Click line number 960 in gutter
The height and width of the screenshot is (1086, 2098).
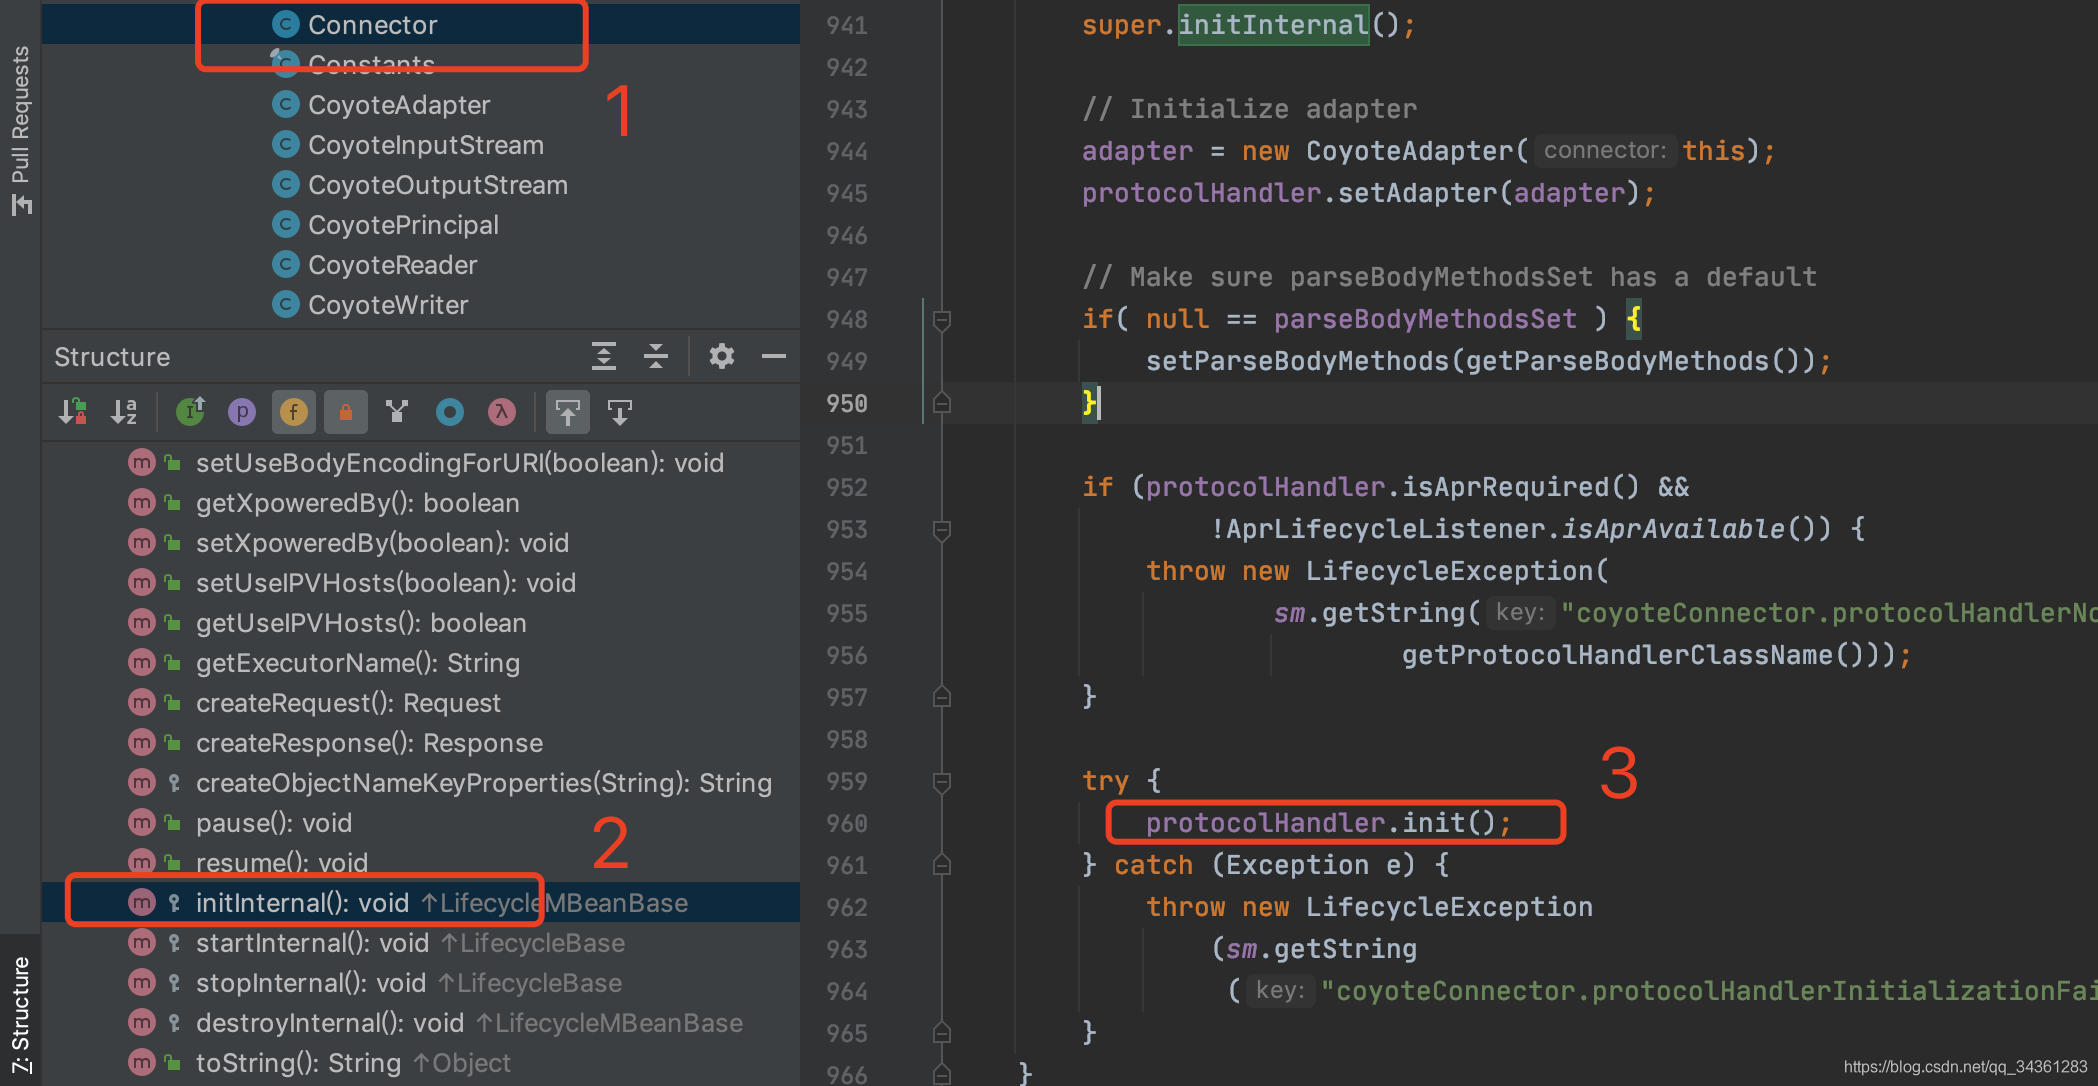847,823
